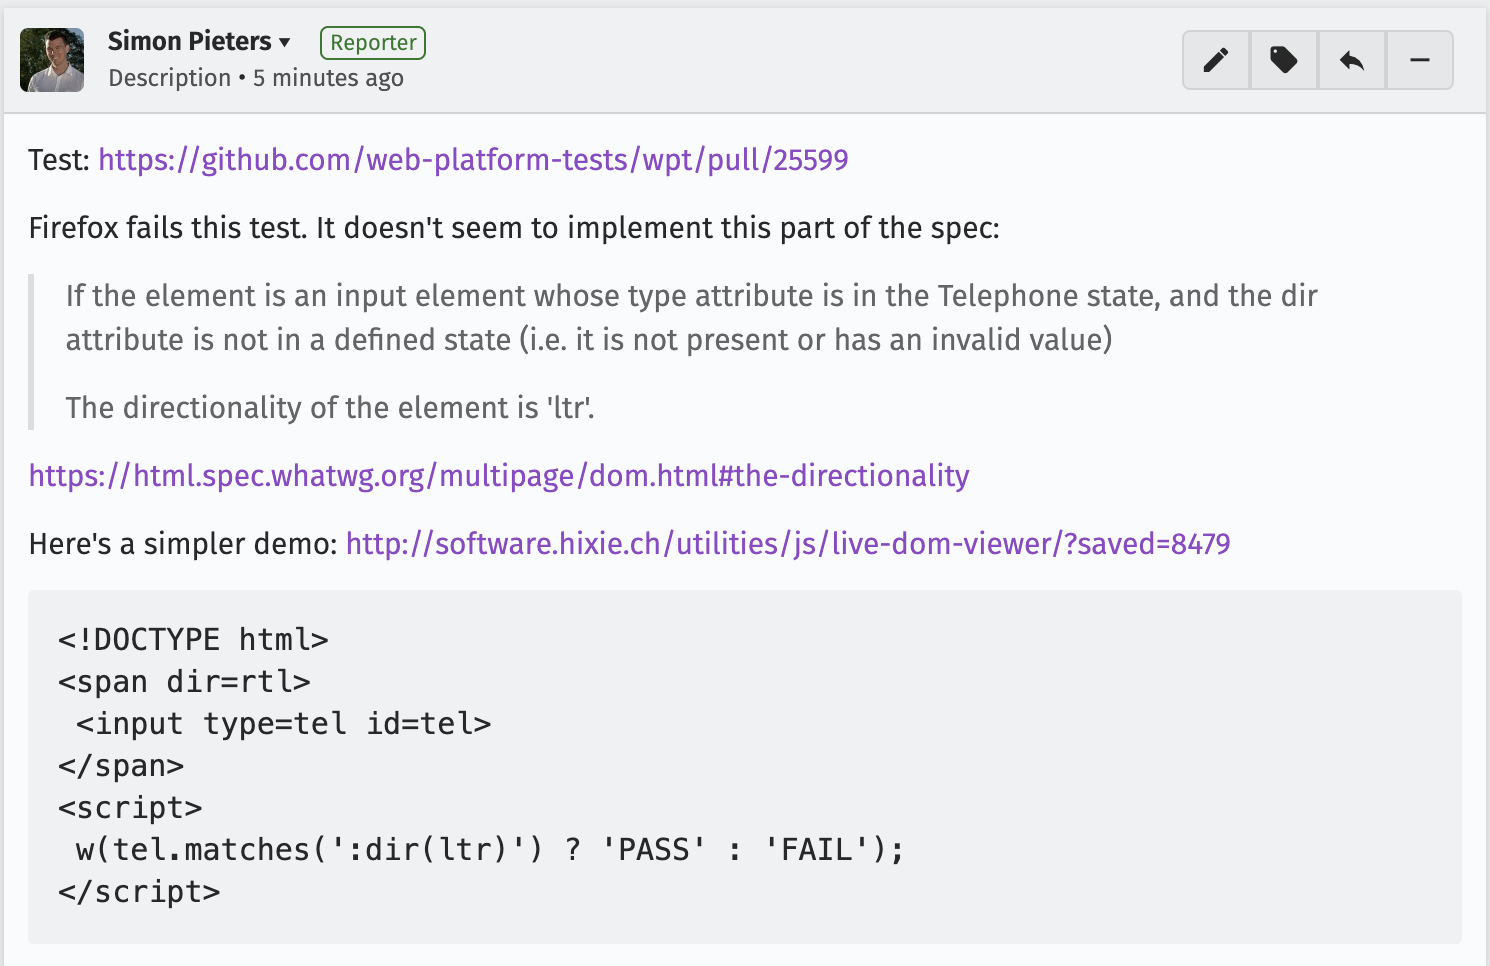Viewport: 1490px width, 966px height.
Task: Click the reply arrow icon
Action: coord(1352,60)
